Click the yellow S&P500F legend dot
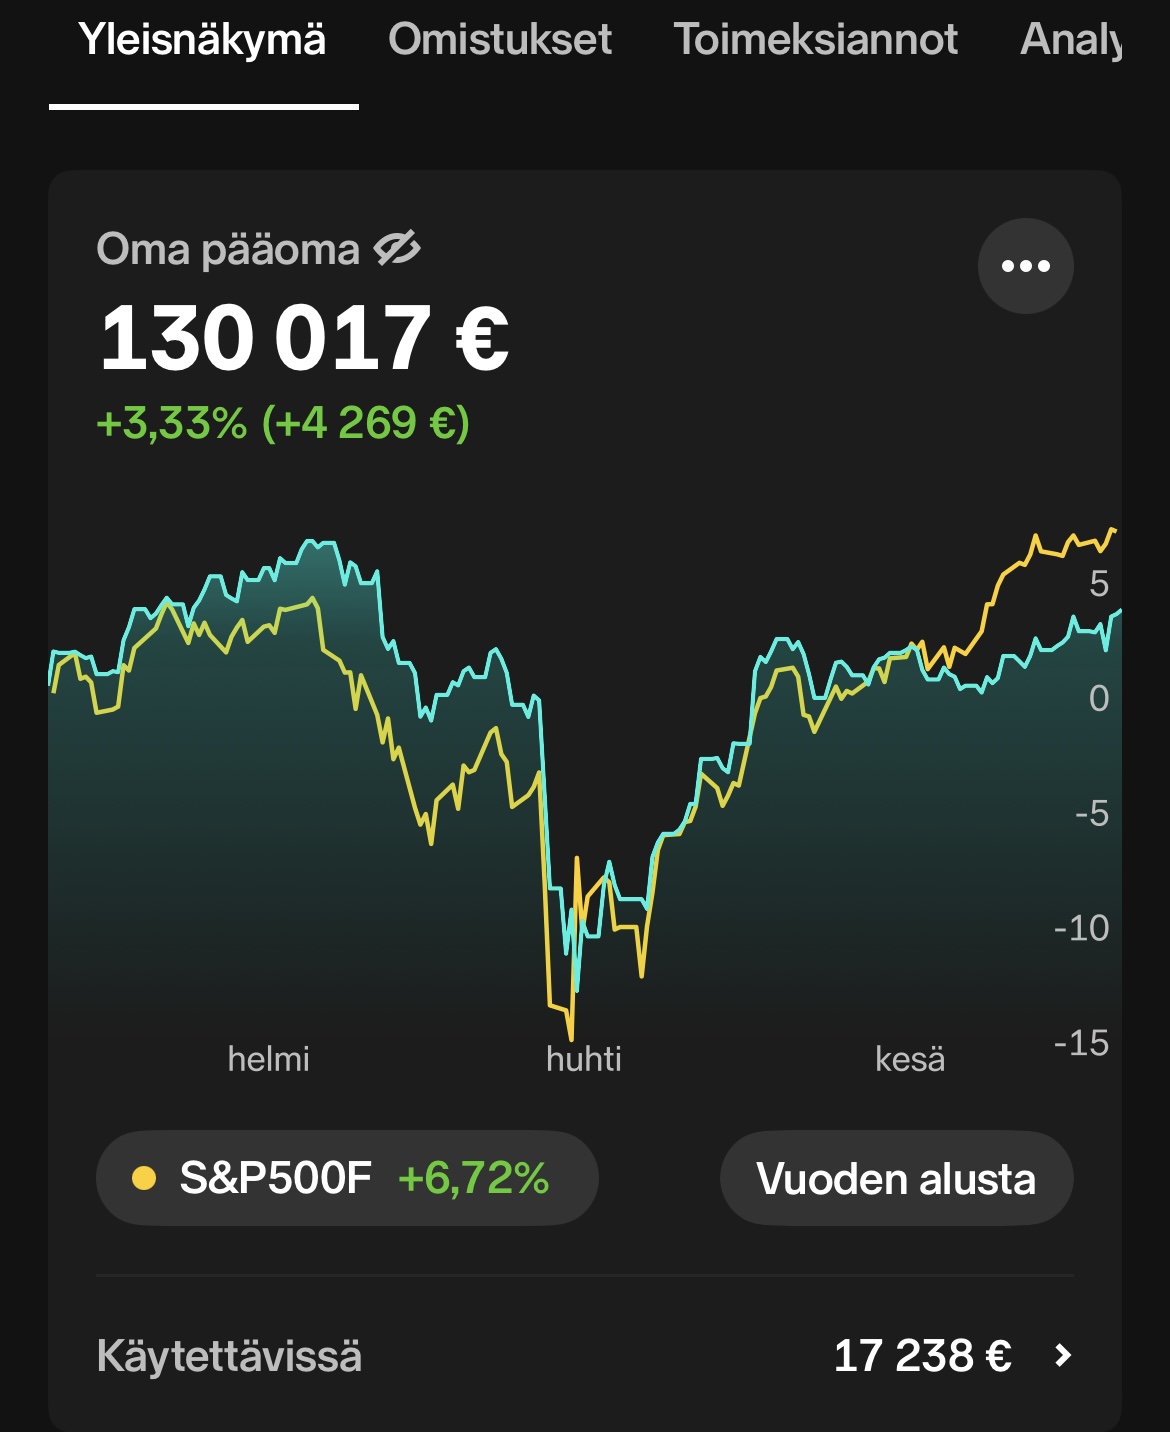Image resolution: width=1170 pixels, height=1432 pixels. pos(144,1178)
